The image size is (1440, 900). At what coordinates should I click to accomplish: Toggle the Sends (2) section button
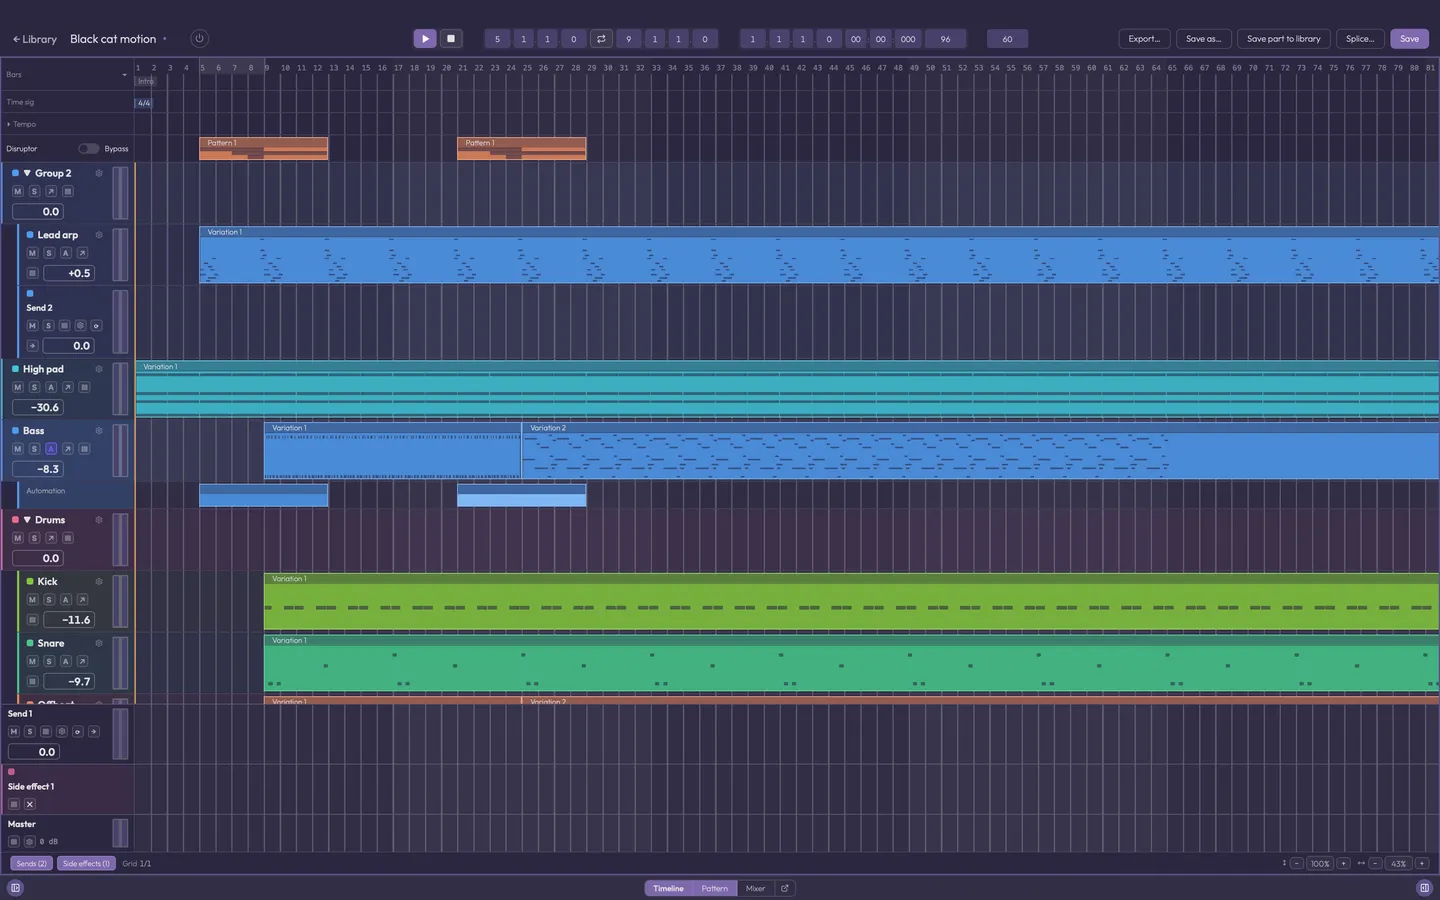pos(32,864)
